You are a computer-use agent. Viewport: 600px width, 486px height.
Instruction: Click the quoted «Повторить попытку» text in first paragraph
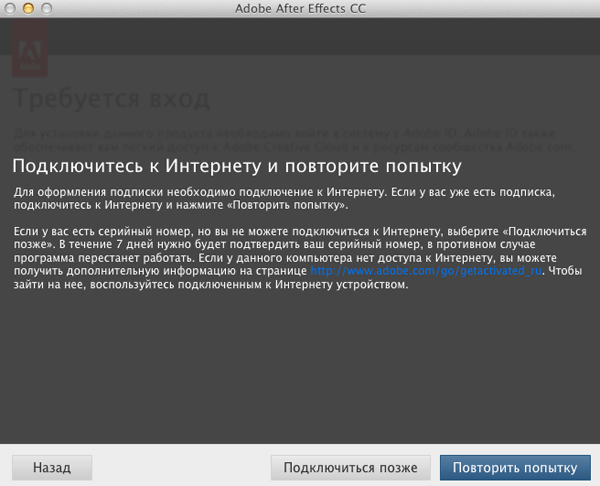[288, 204]
